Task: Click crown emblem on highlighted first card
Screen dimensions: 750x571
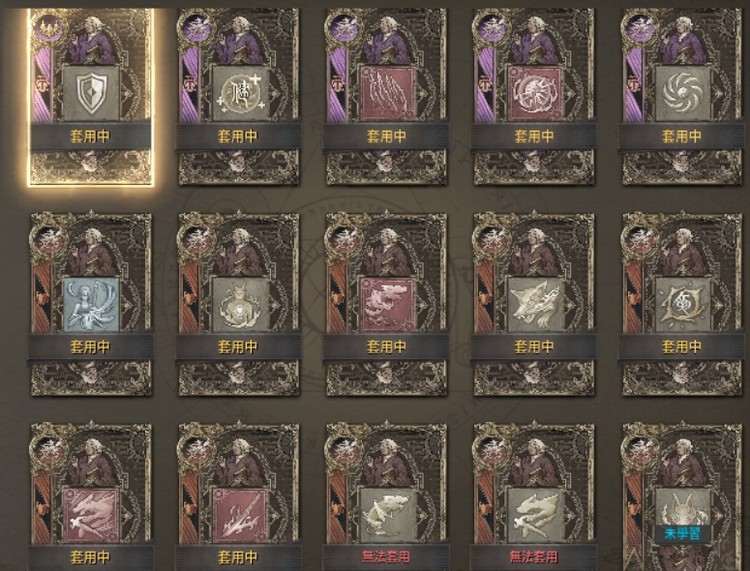Action: [x=47, y=27]
